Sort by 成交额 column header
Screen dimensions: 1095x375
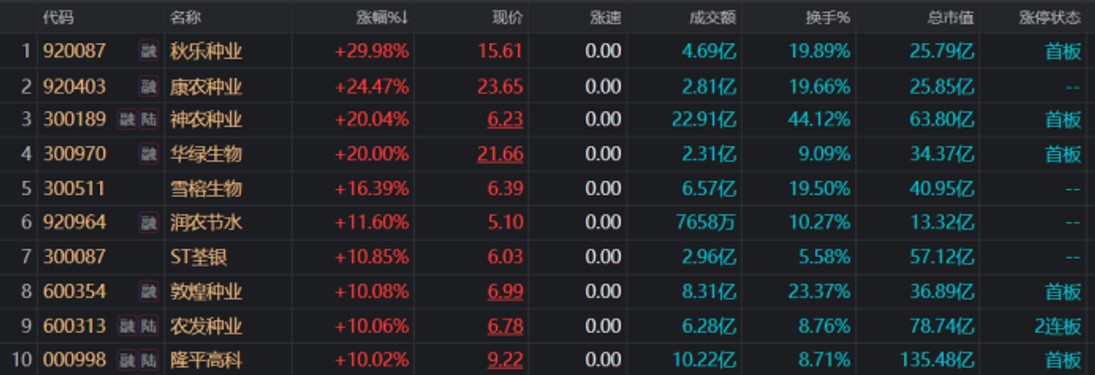point(713,17)
